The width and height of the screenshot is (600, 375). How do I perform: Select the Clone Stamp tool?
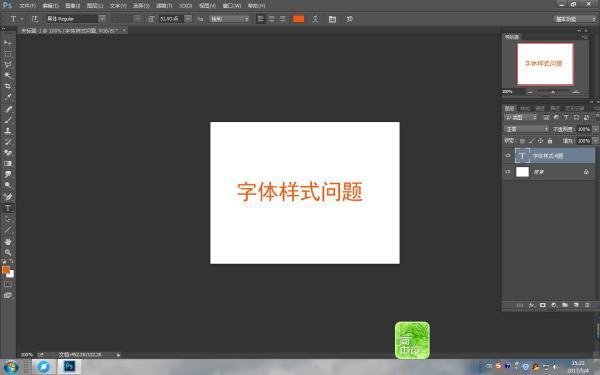tap(8, 131)
